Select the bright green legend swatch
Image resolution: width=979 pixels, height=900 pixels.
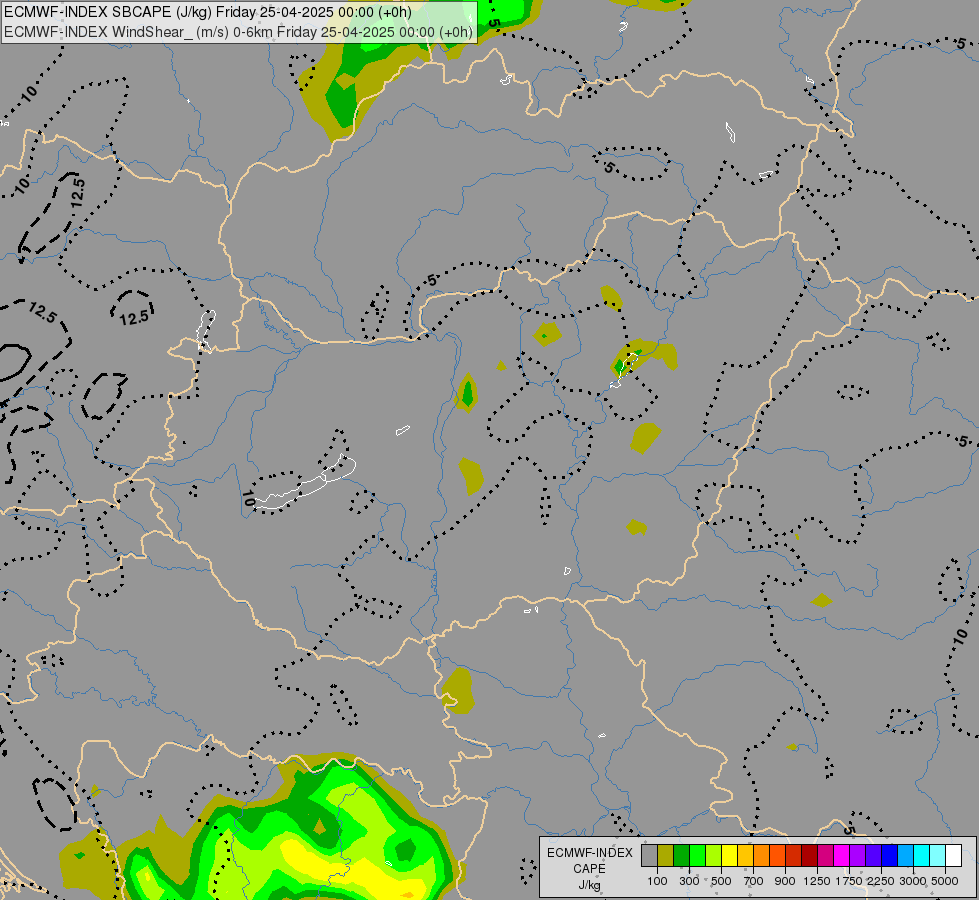click(697, 855)
